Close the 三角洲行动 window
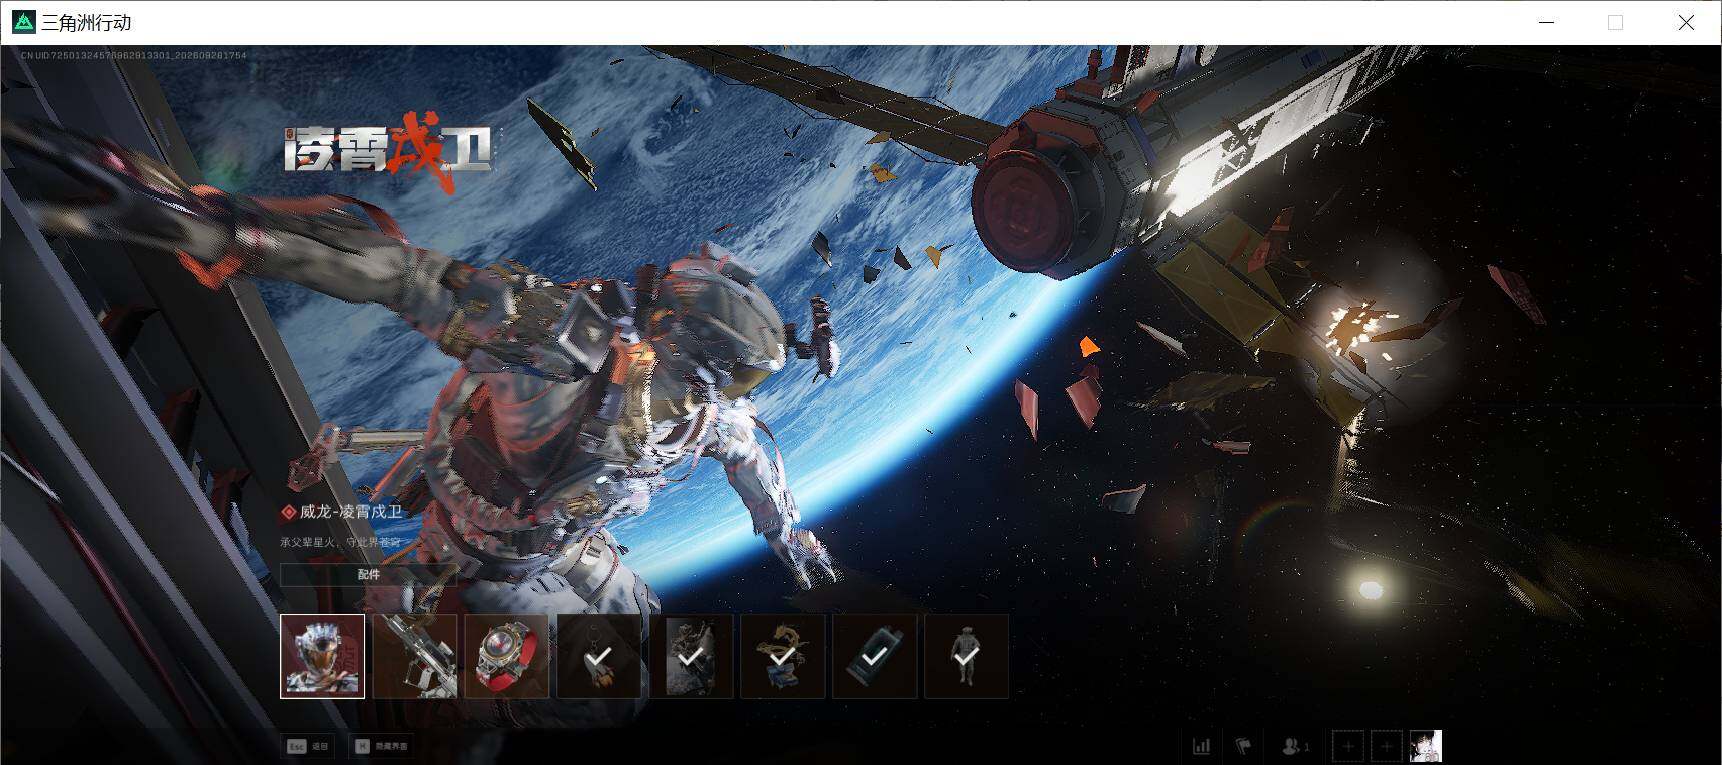Screen dimensions: 1722x765 point(1686,22)
